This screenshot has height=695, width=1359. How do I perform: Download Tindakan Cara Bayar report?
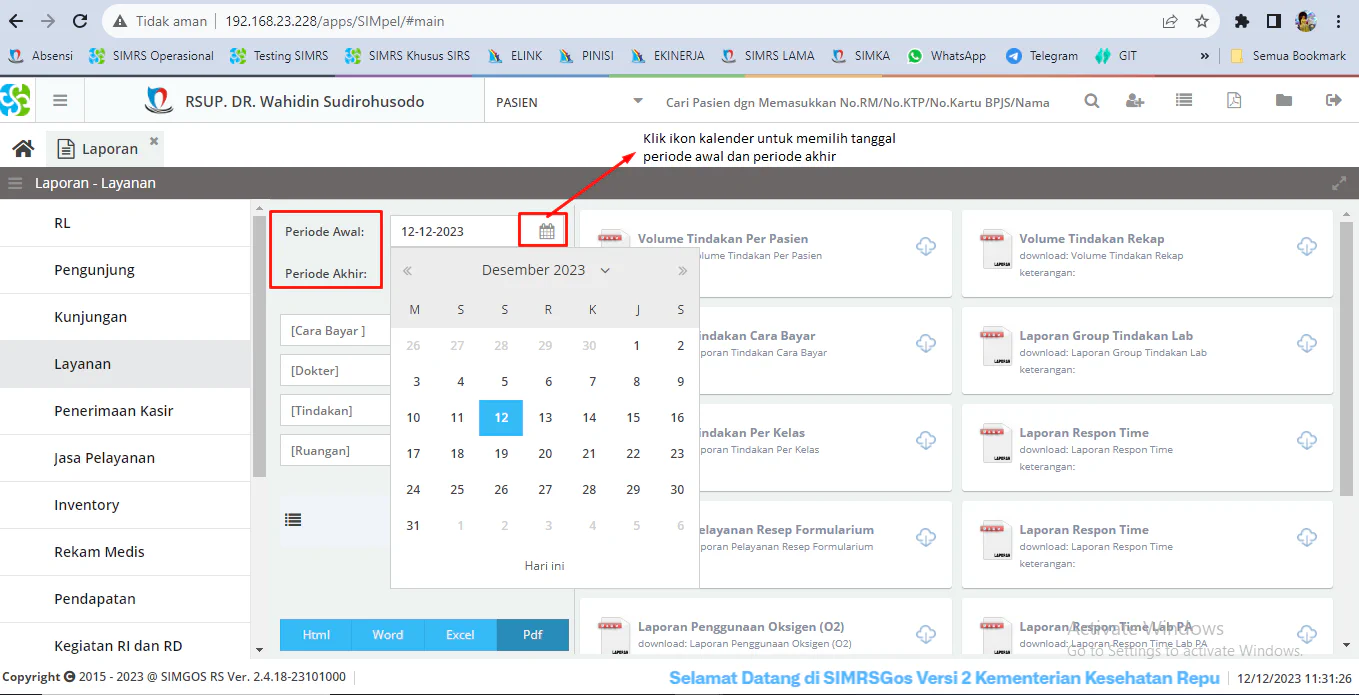pyautogui.click(x=926, y=343)
